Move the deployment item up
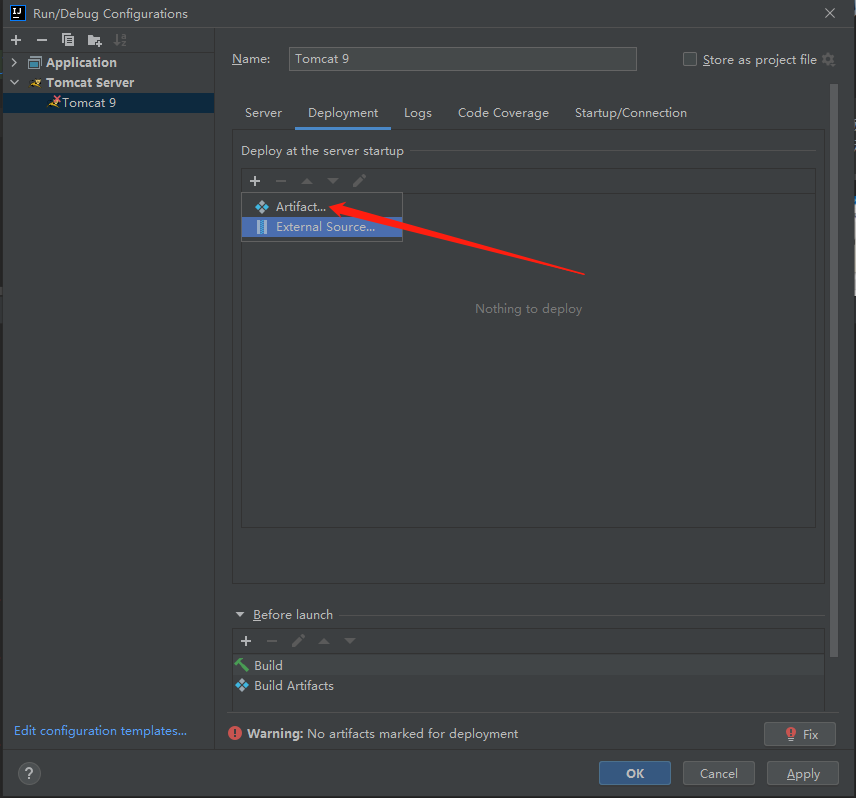 pyautogui.click(x=307, y=181)
